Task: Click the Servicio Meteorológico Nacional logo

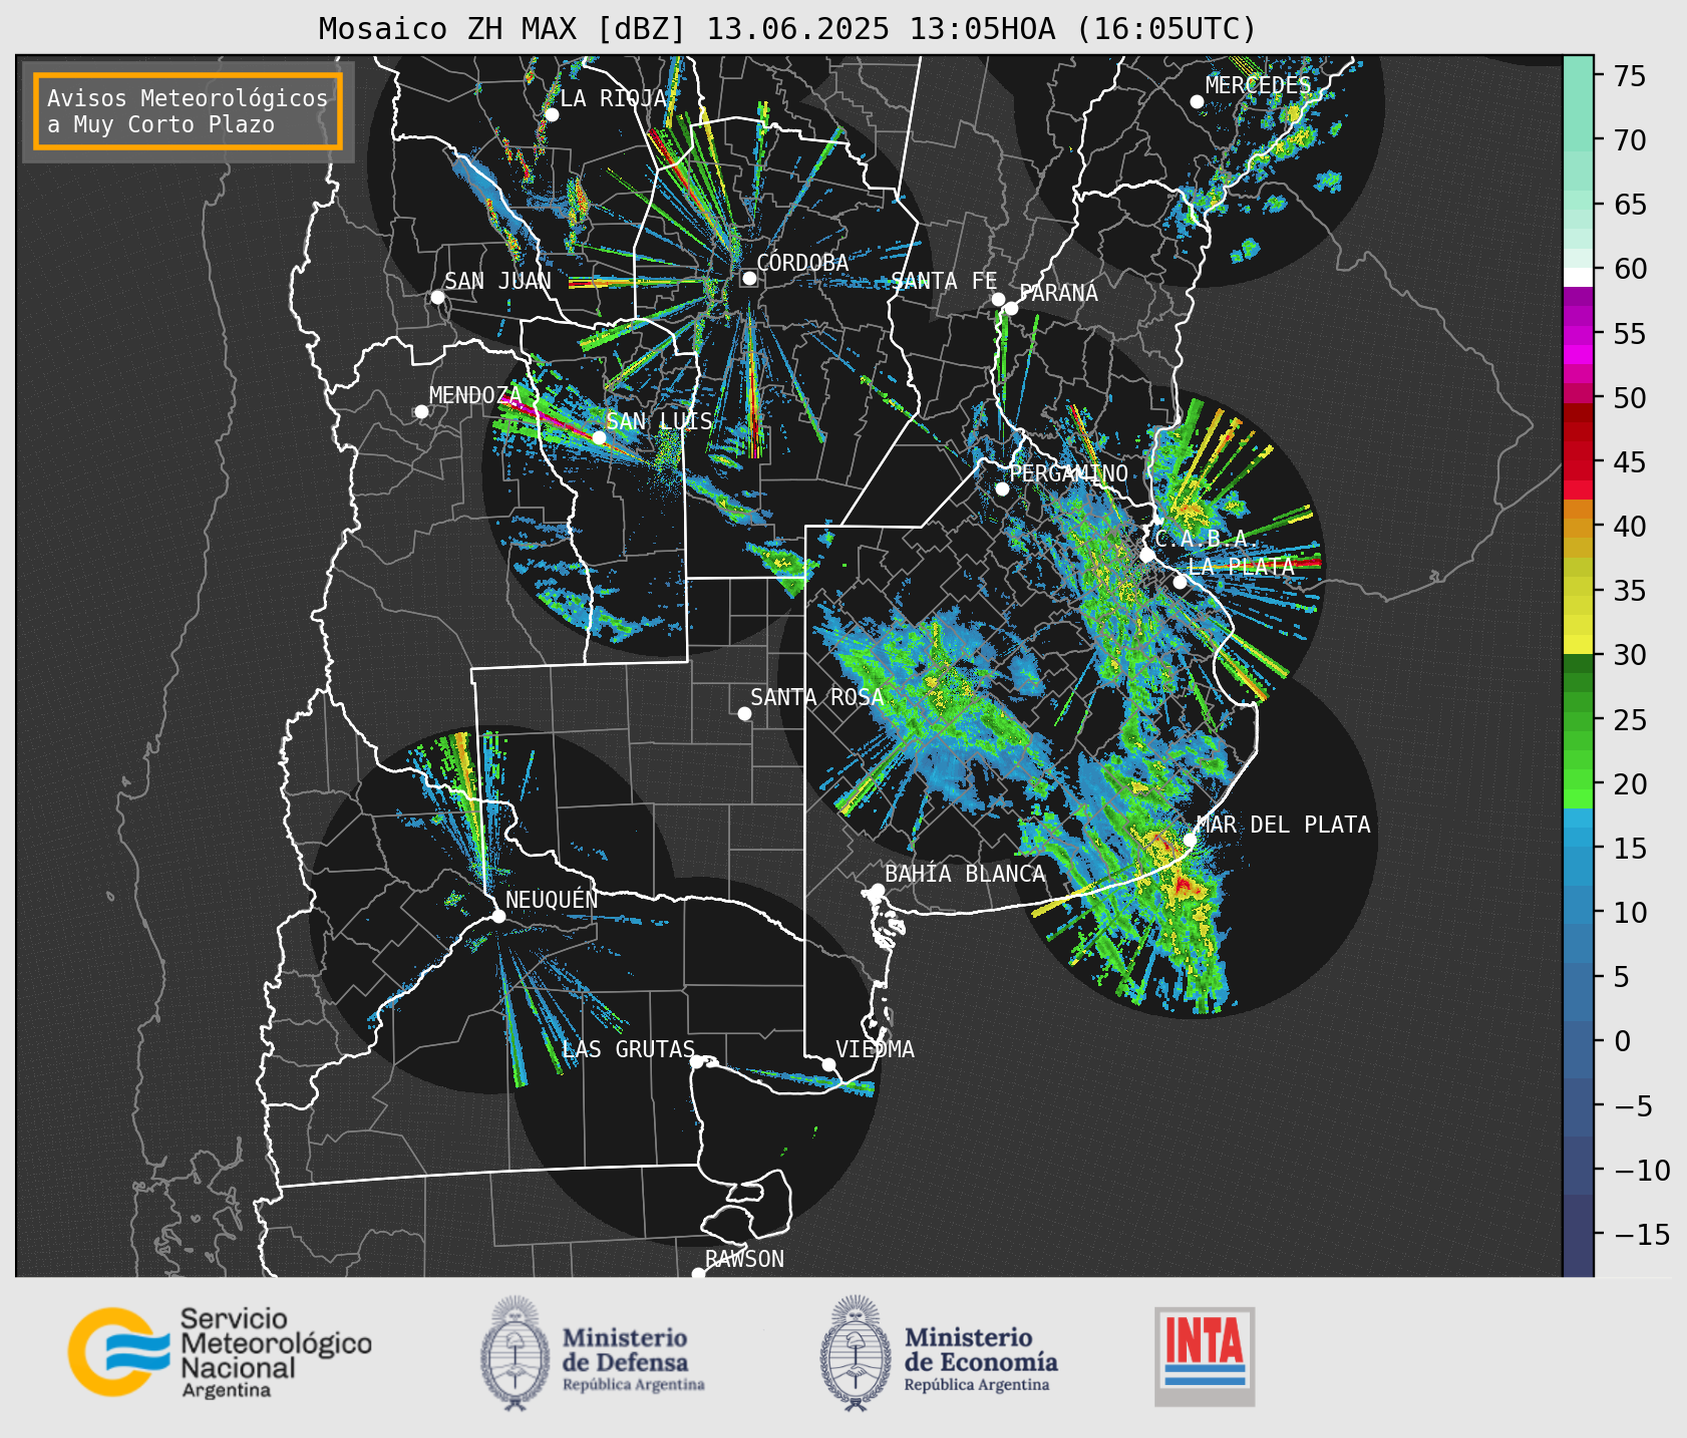Action: pyautogui.click(x=219, y=1352)
